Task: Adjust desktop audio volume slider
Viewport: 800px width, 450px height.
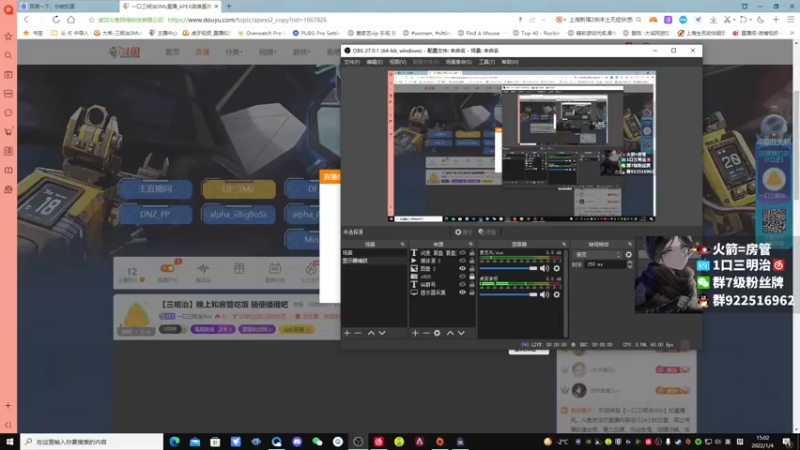Action: (x=508, y=294)
